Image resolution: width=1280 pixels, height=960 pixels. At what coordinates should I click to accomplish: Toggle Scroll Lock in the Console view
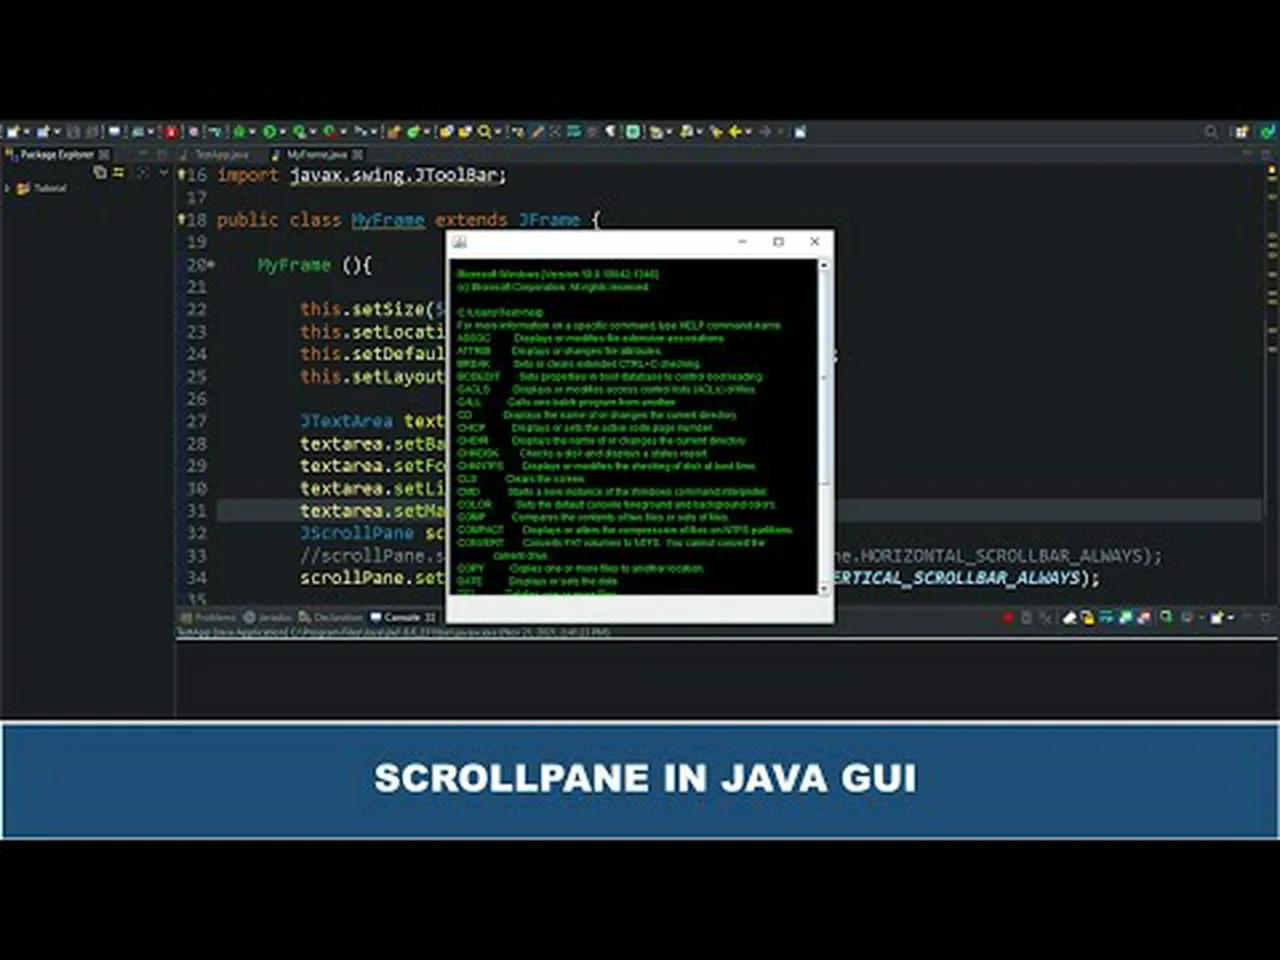1087,617
